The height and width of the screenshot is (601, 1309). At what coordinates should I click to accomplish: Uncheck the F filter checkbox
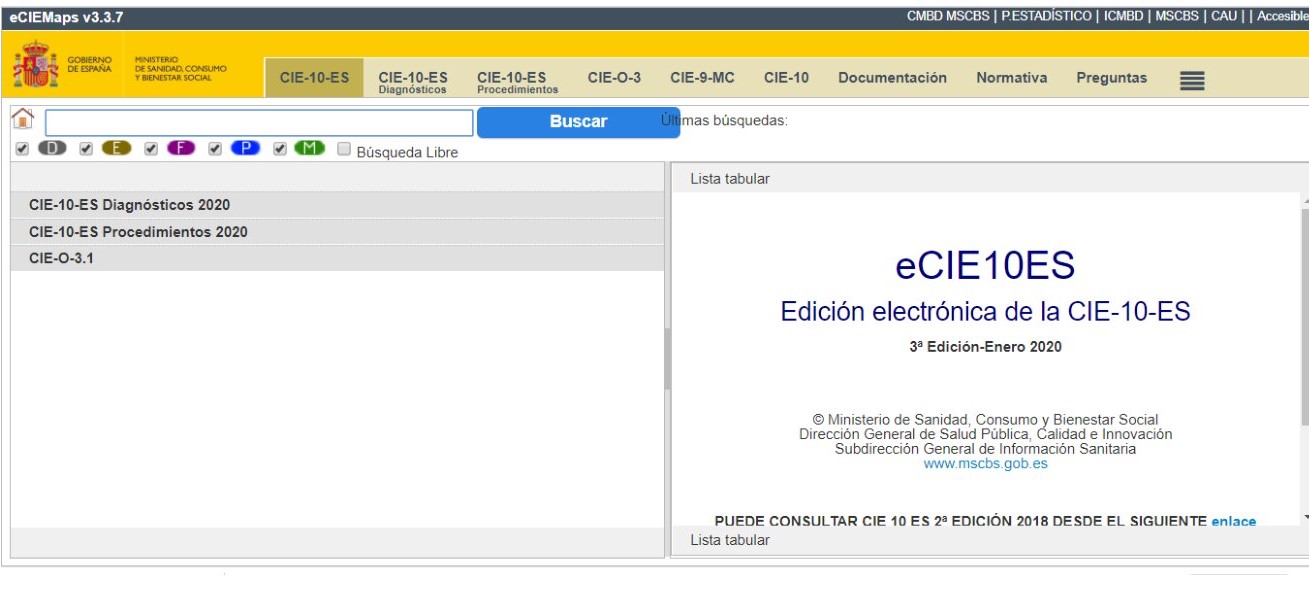coord(152,149)
